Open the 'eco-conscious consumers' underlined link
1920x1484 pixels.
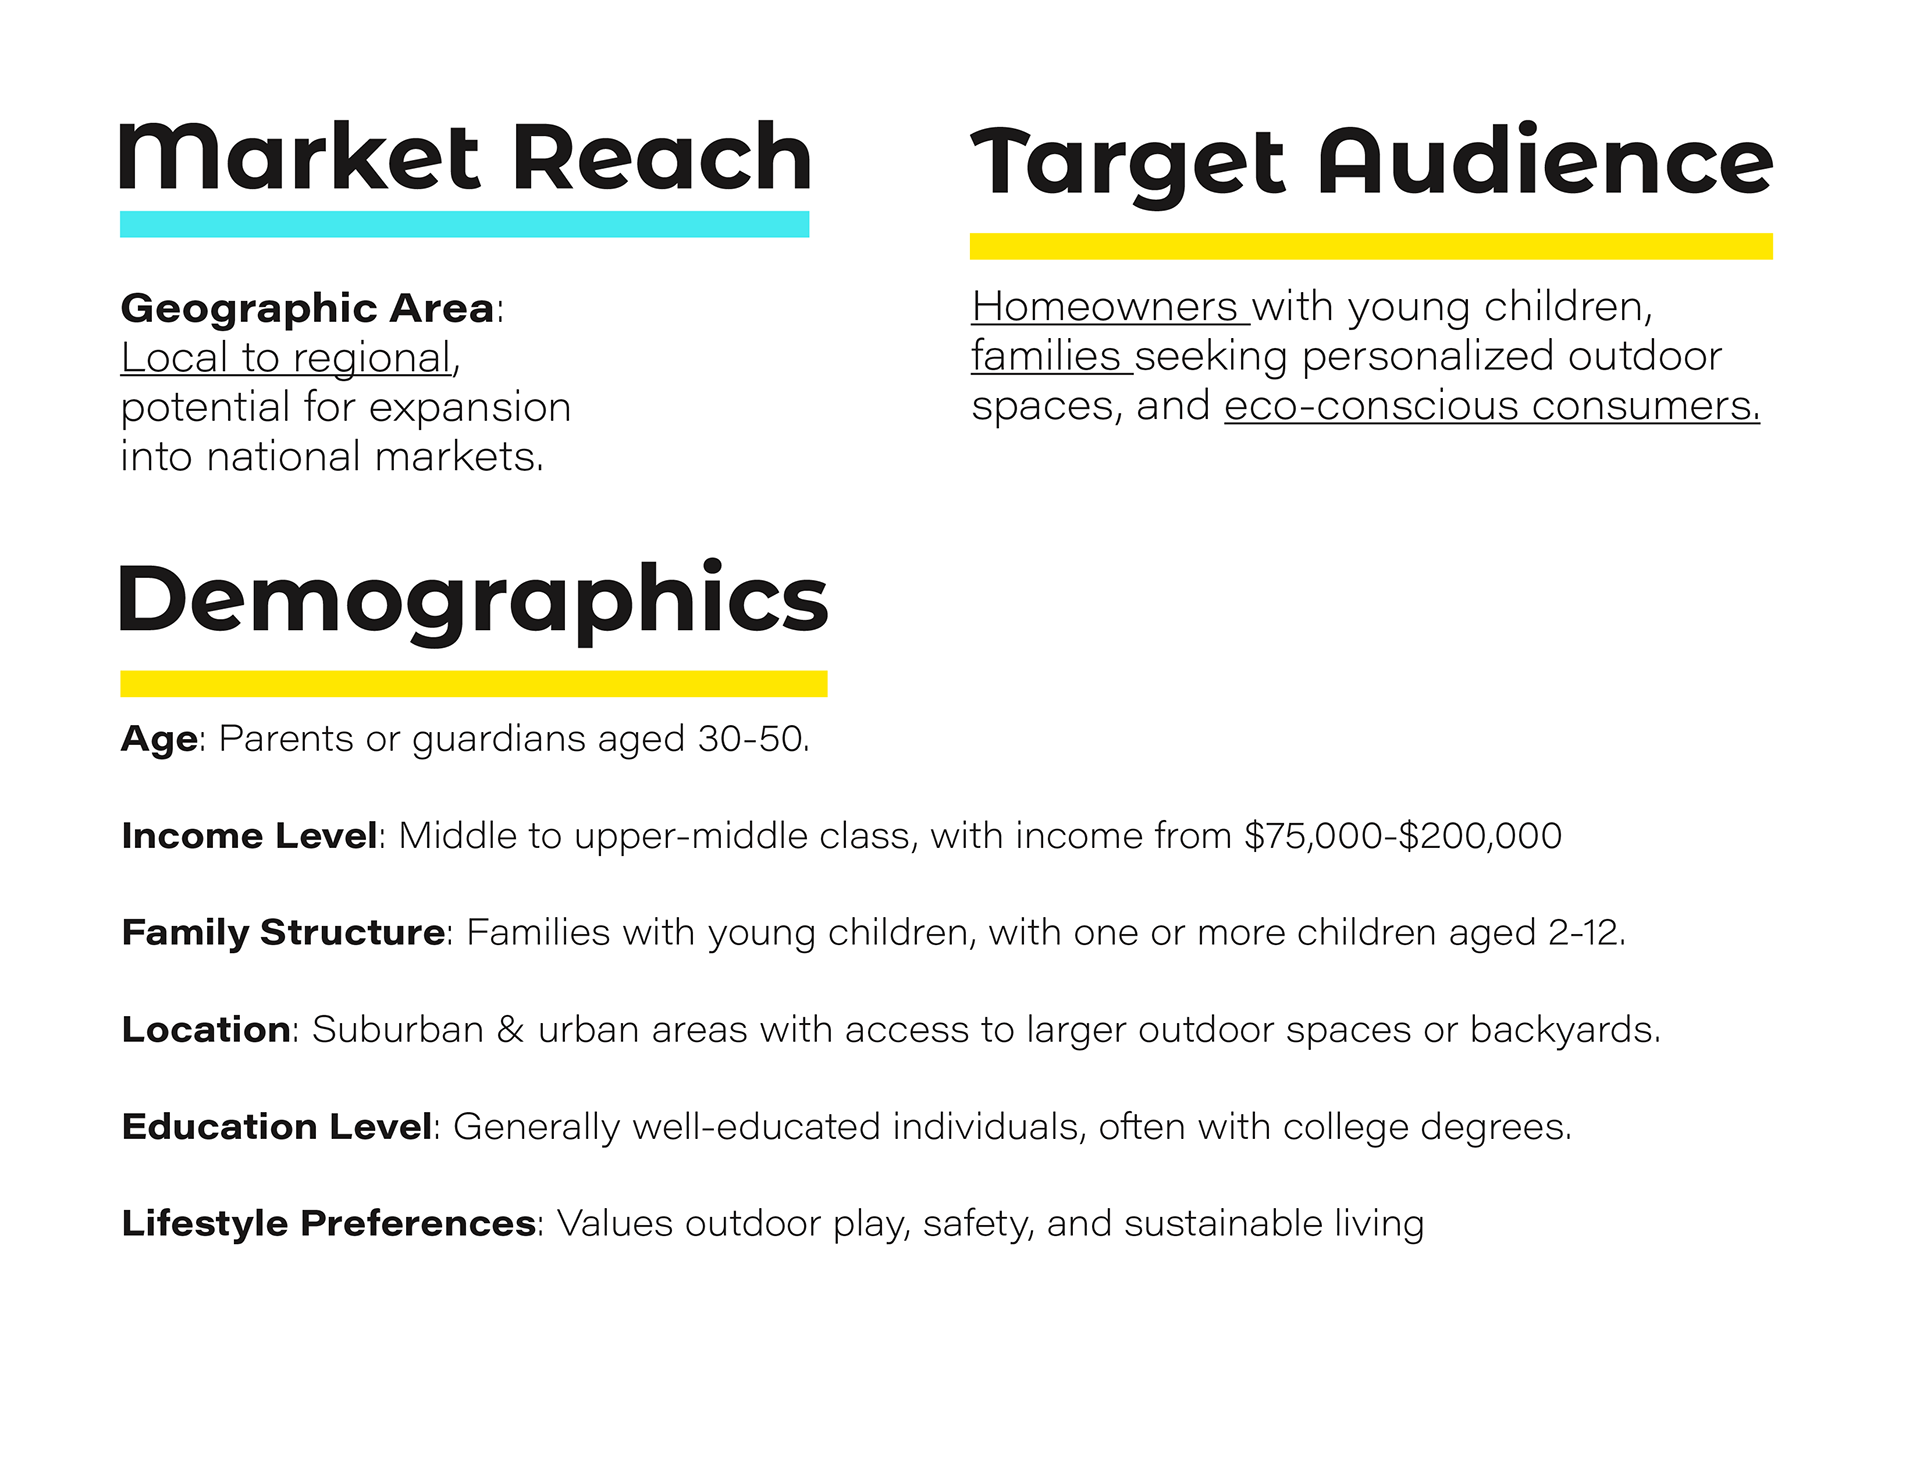tap(1492, 406)
